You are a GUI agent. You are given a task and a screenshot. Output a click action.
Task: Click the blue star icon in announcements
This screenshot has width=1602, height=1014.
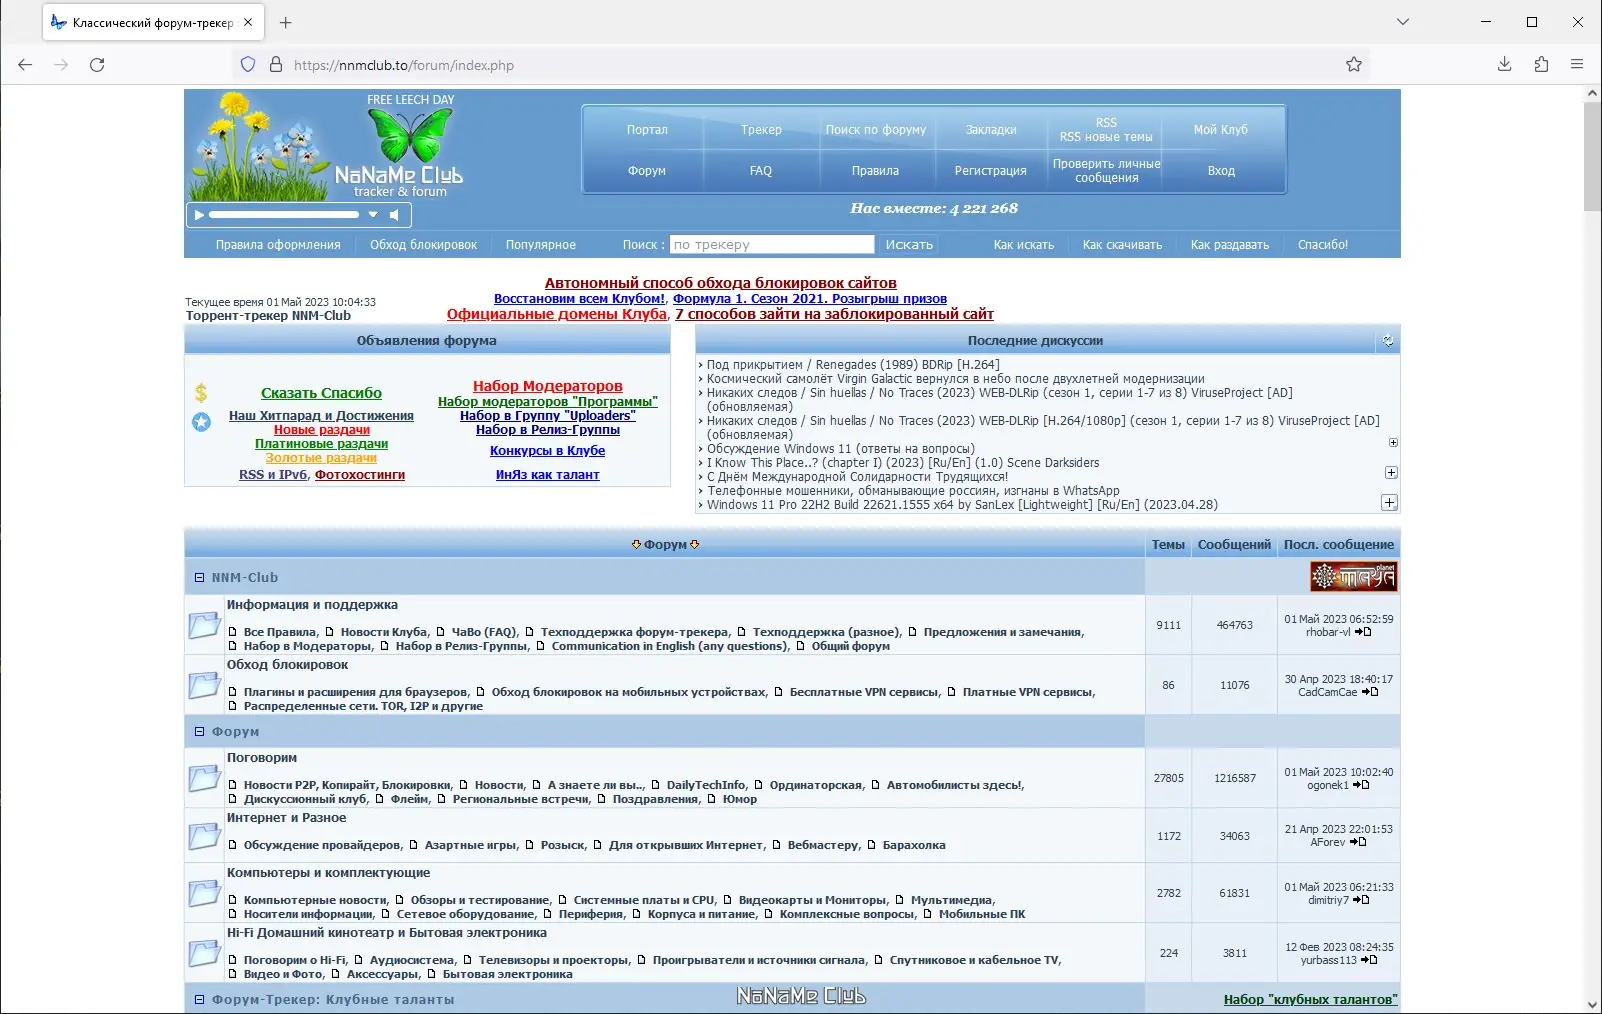pos(201,422)
